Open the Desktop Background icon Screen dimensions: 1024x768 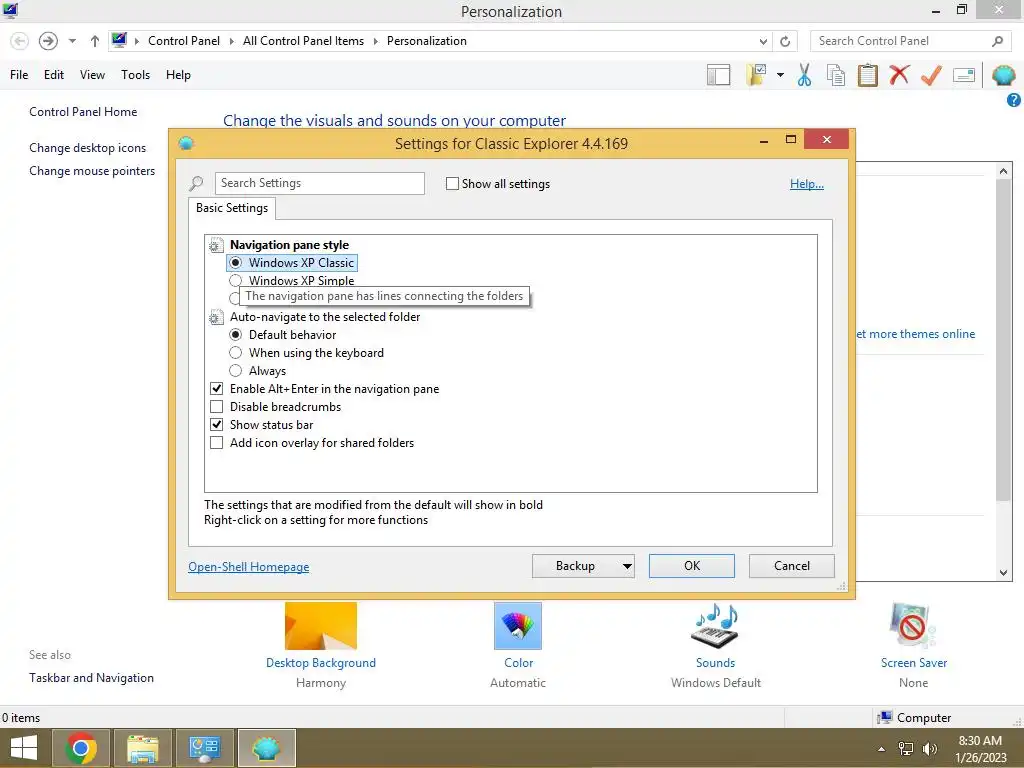pos(321,626)
